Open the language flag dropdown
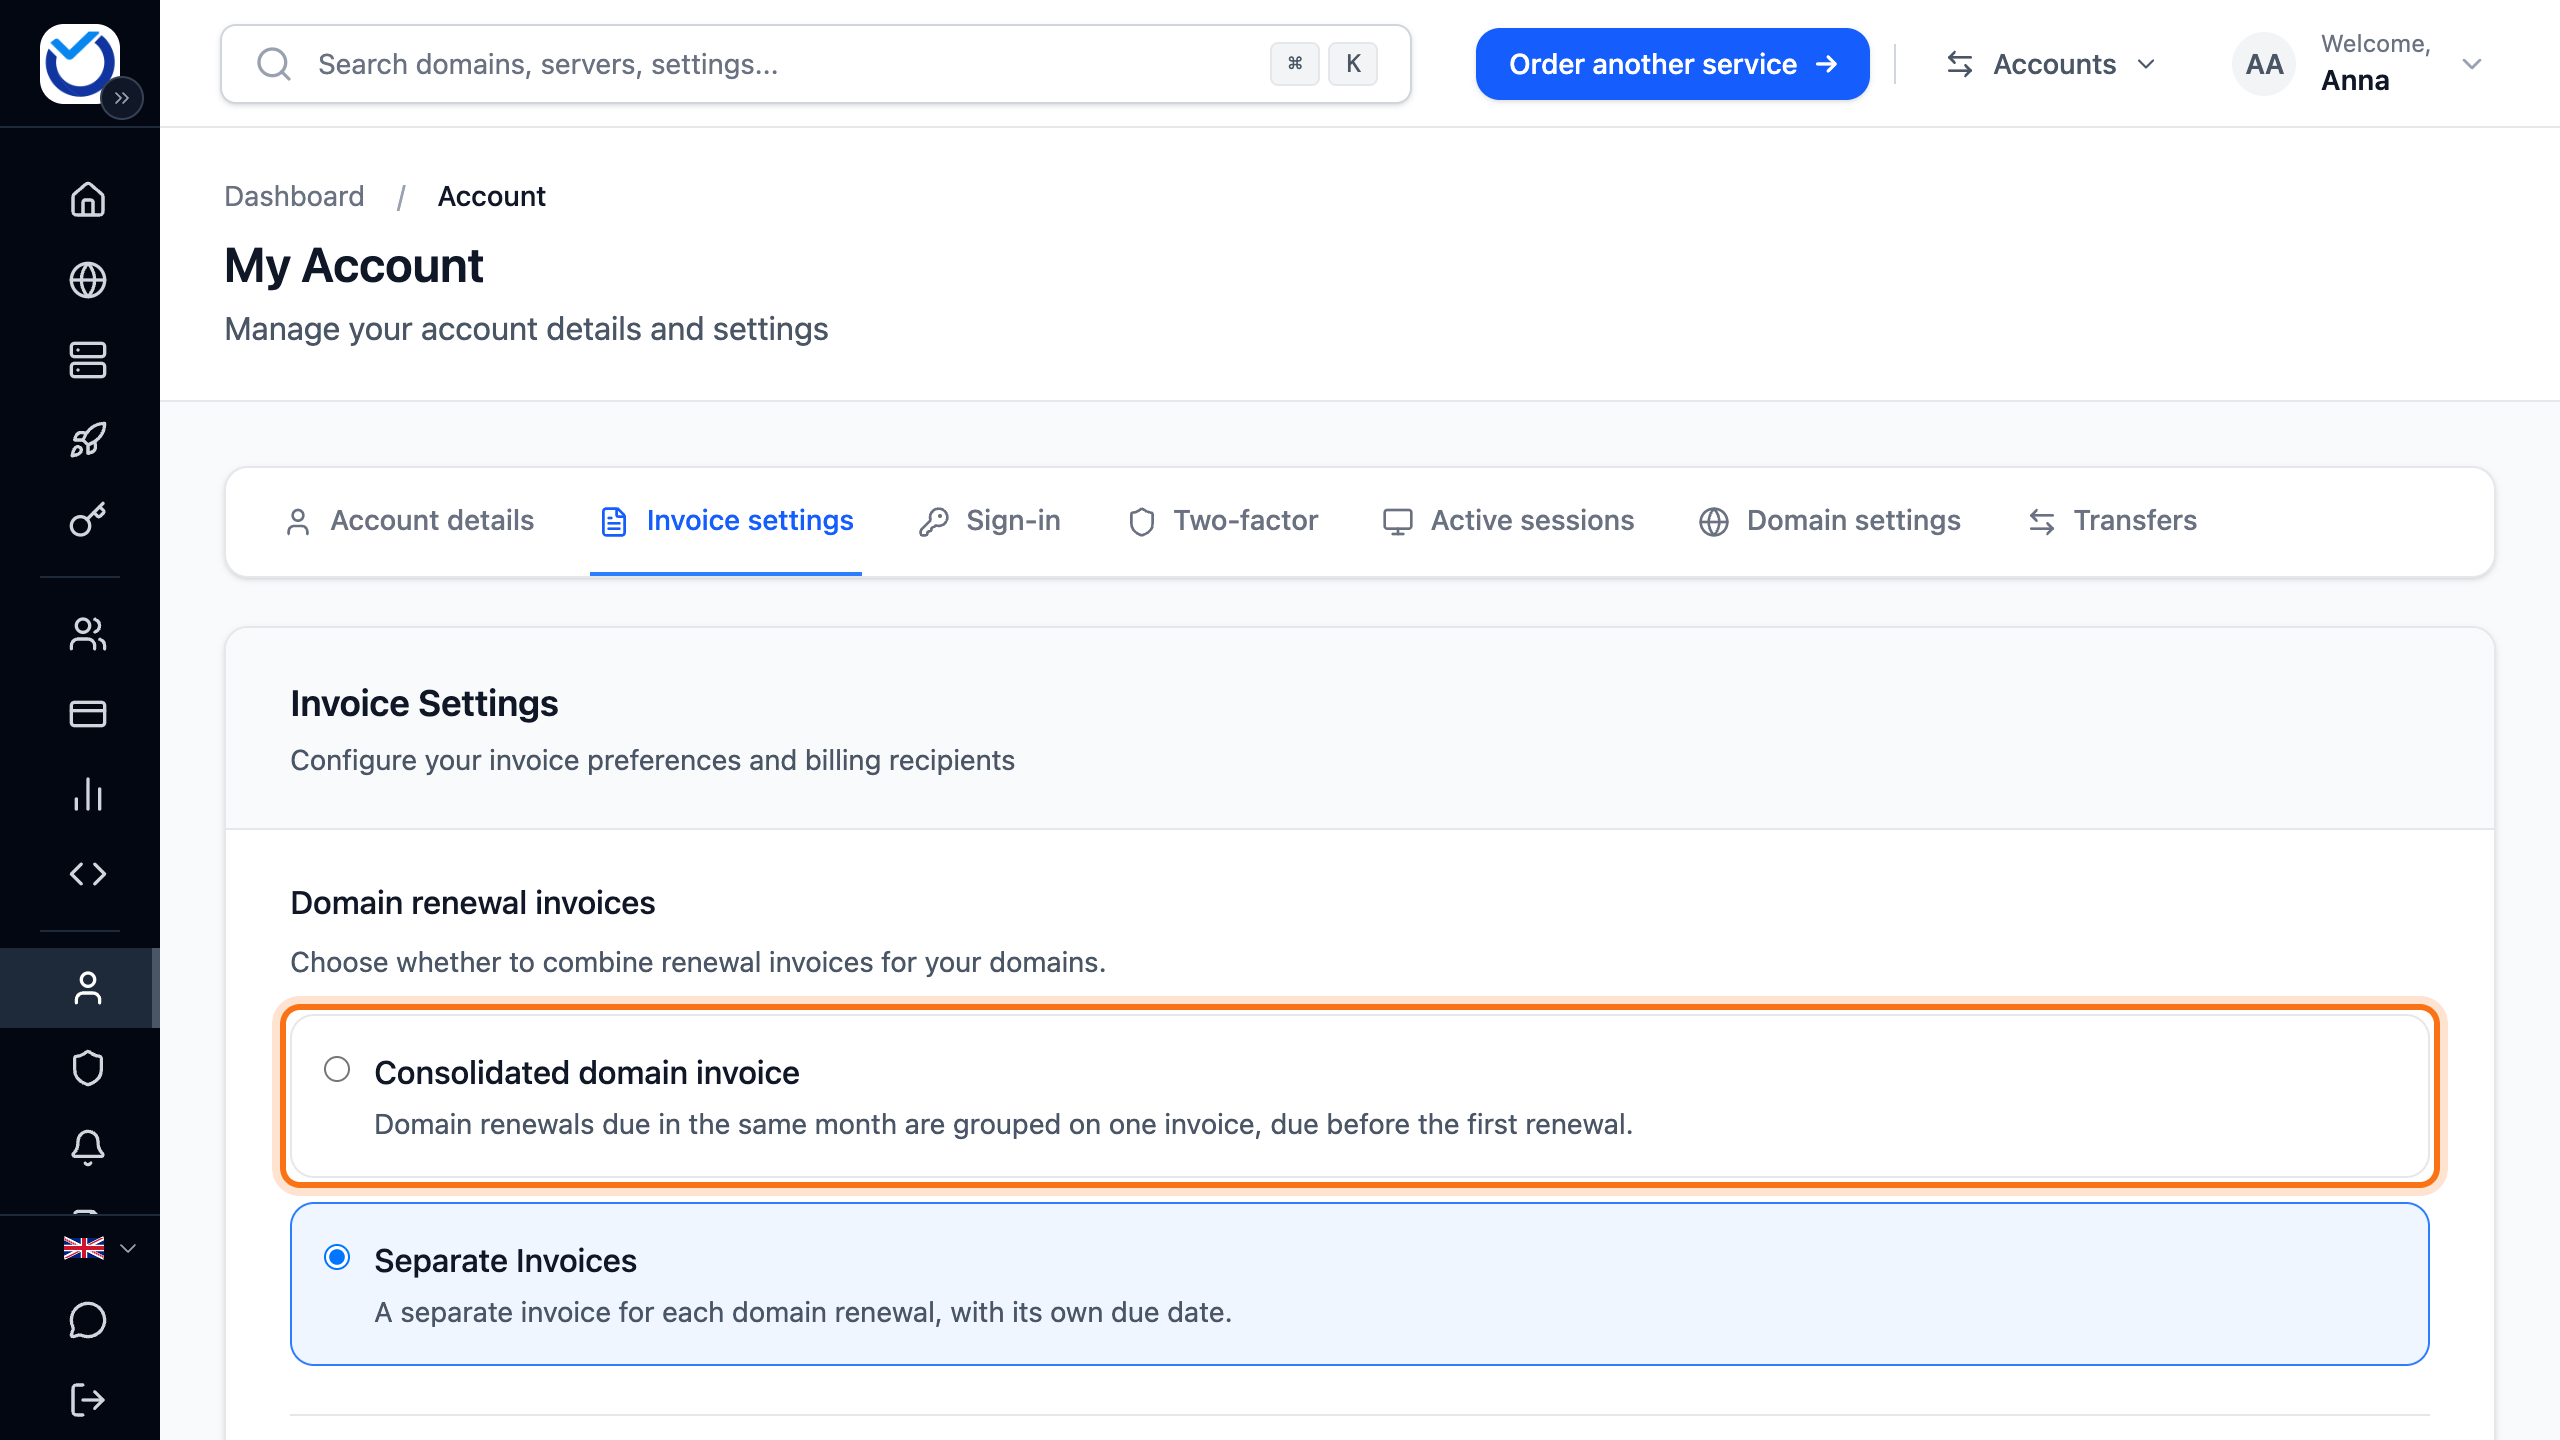Screen dimensions: 2560x1440 click(x=99, y=1248)
